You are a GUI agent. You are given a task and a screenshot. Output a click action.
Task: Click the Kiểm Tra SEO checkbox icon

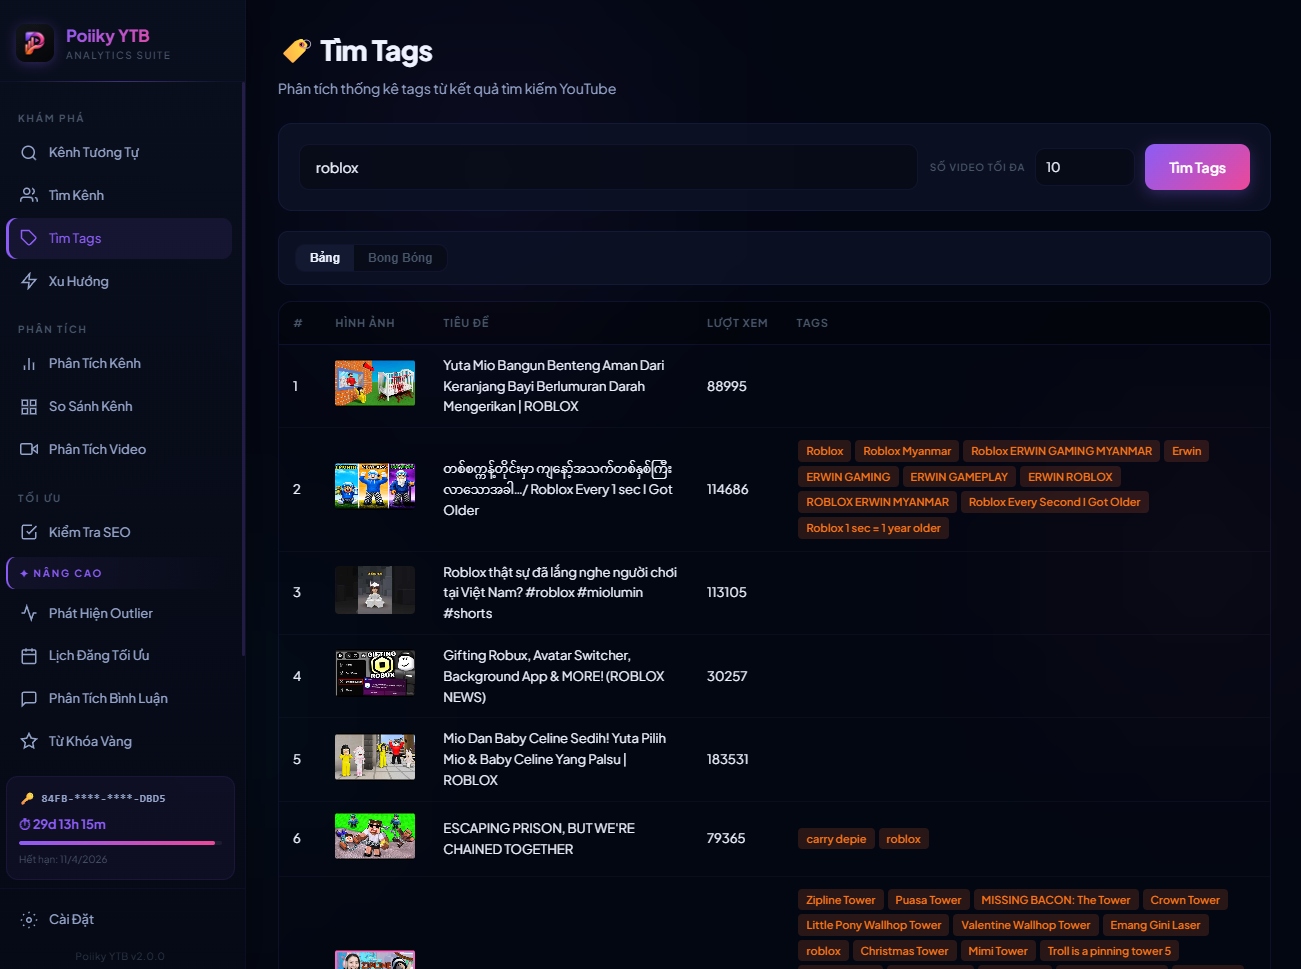tap(29, 533)
